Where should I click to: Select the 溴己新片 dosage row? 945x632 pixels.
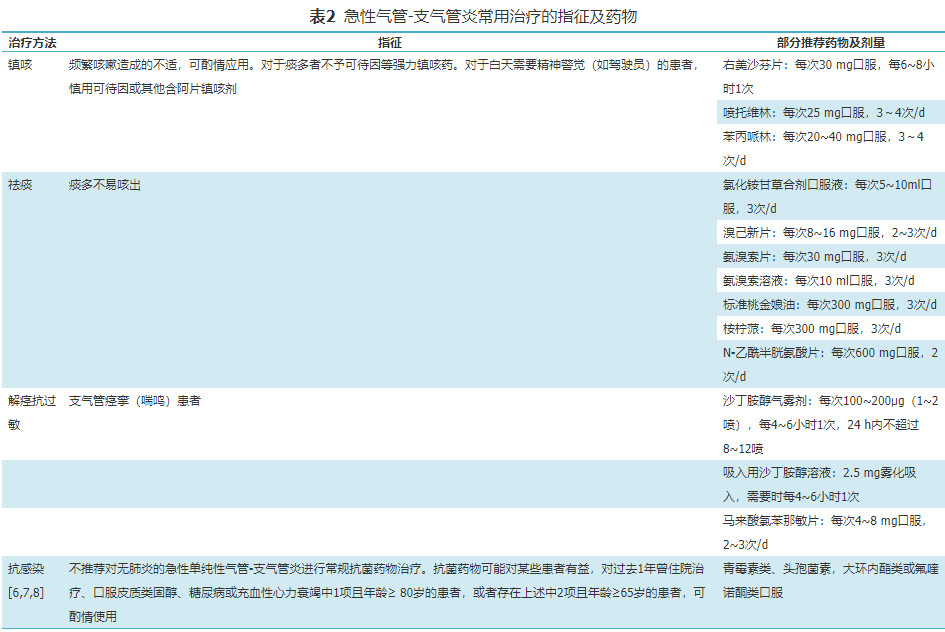[829, 232]
